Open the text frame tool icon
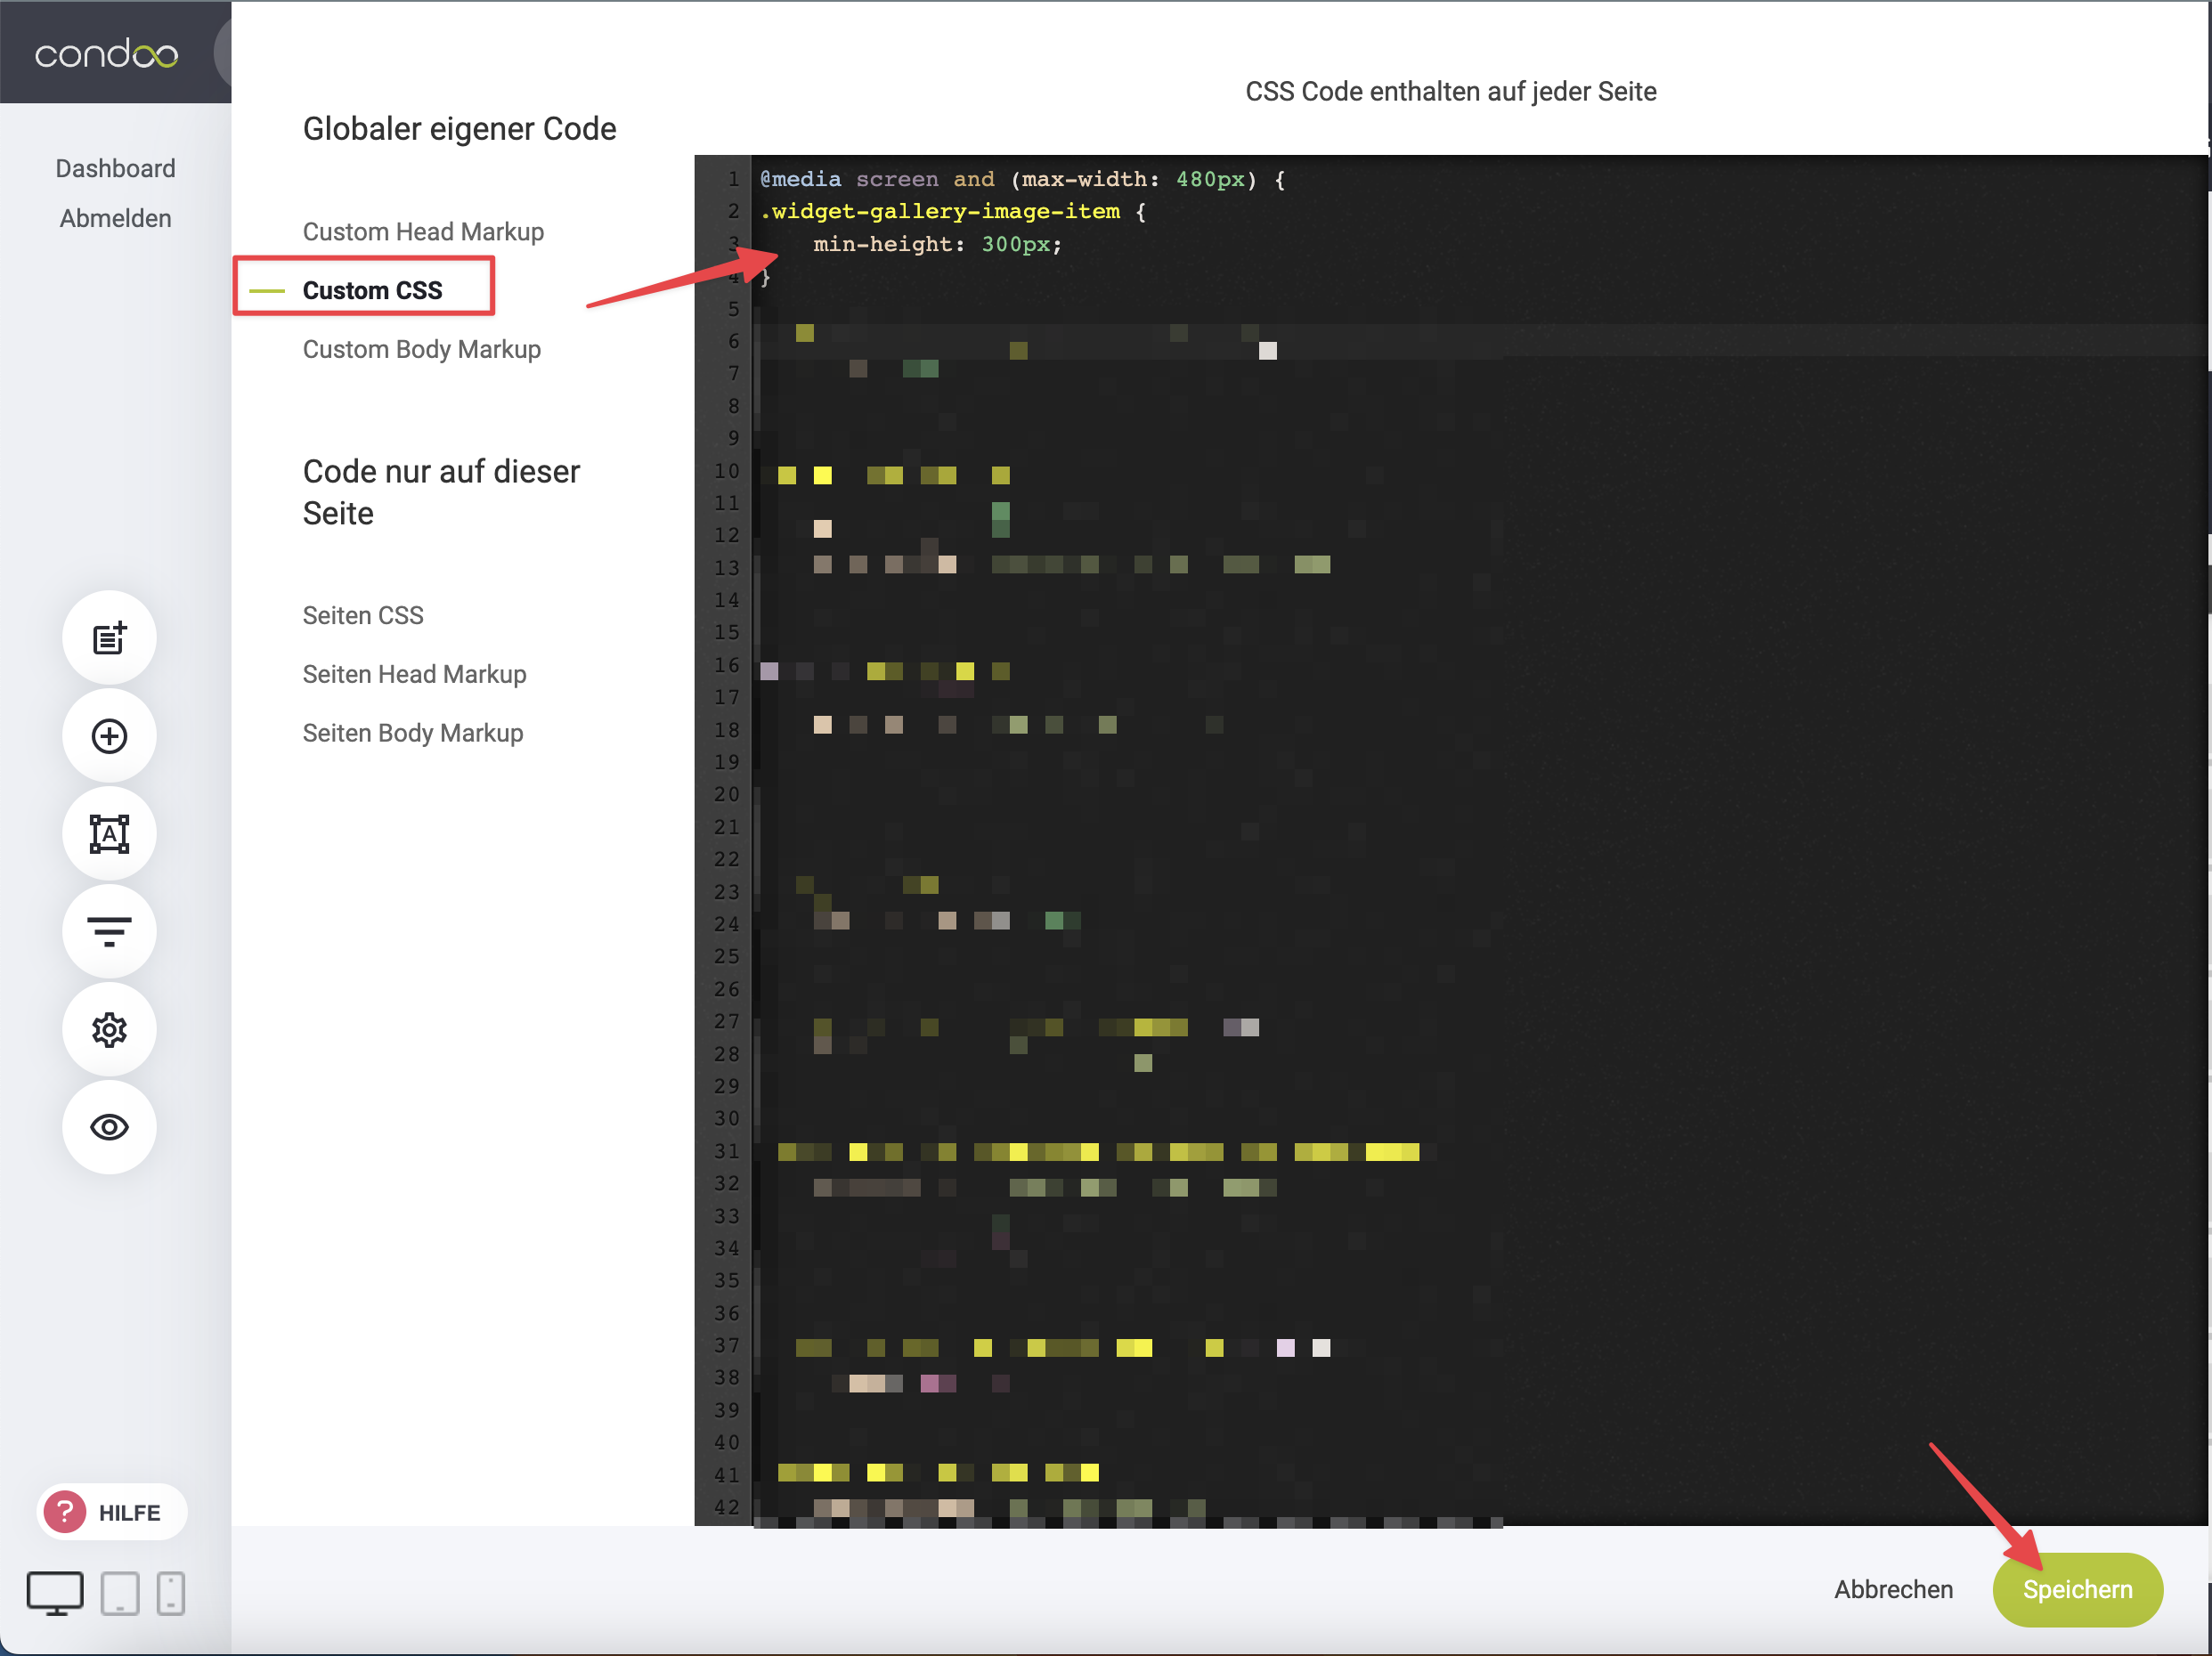 coord(109,834)
